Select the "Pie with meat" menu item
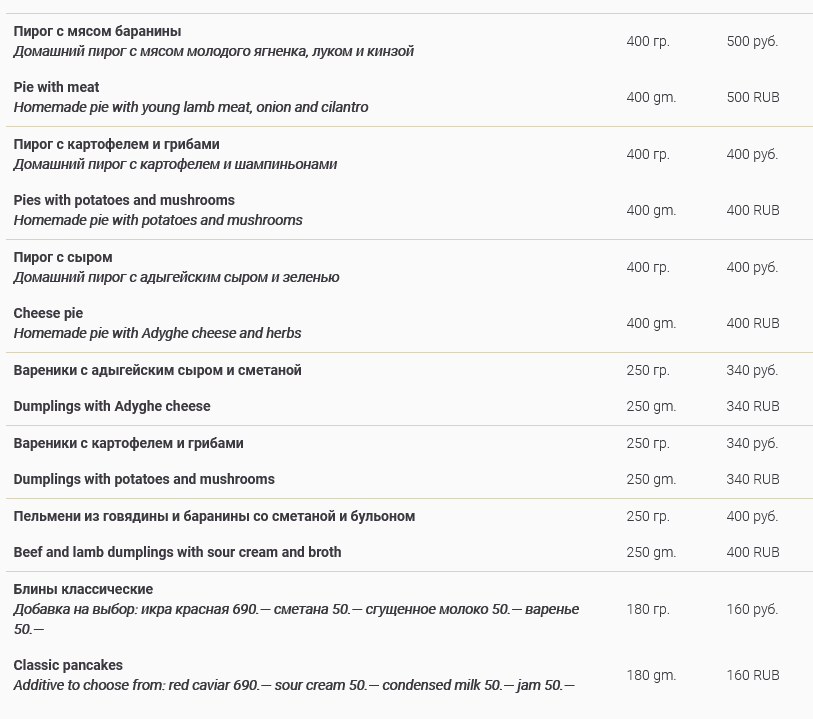 coord(56,87)
